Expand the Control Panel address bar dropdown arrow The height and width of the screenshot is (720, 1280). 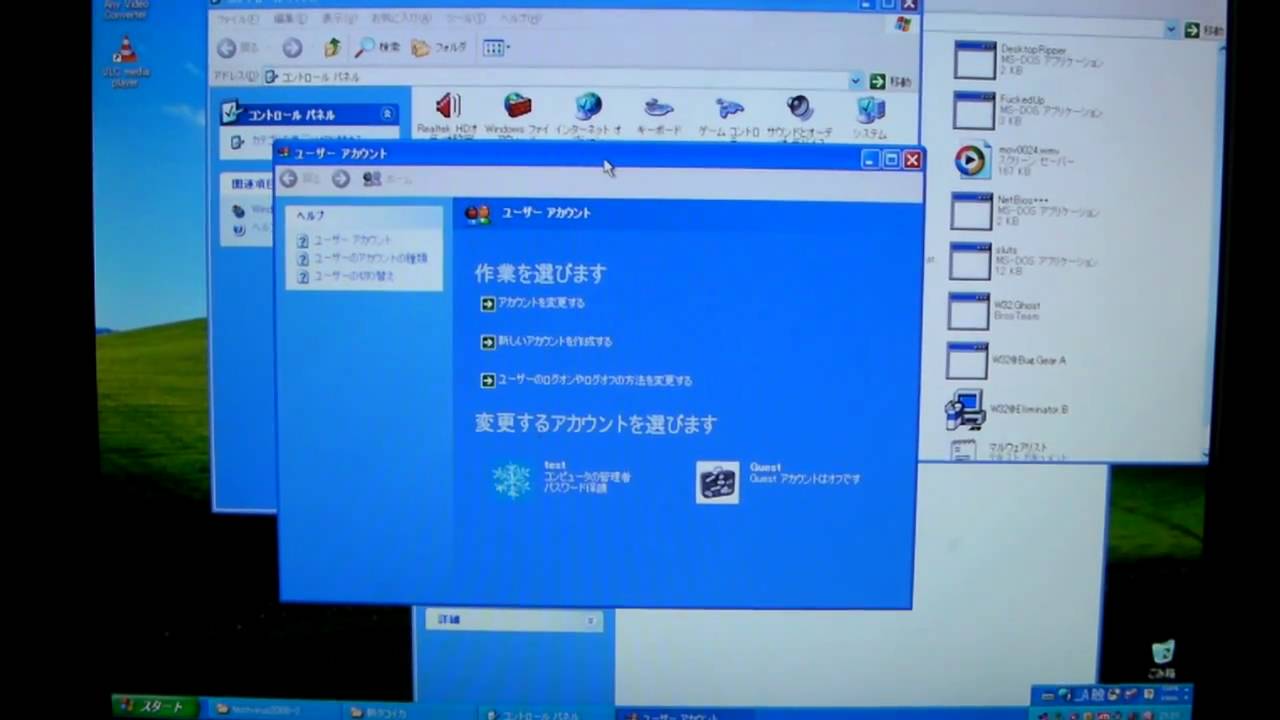pos(856,80)
